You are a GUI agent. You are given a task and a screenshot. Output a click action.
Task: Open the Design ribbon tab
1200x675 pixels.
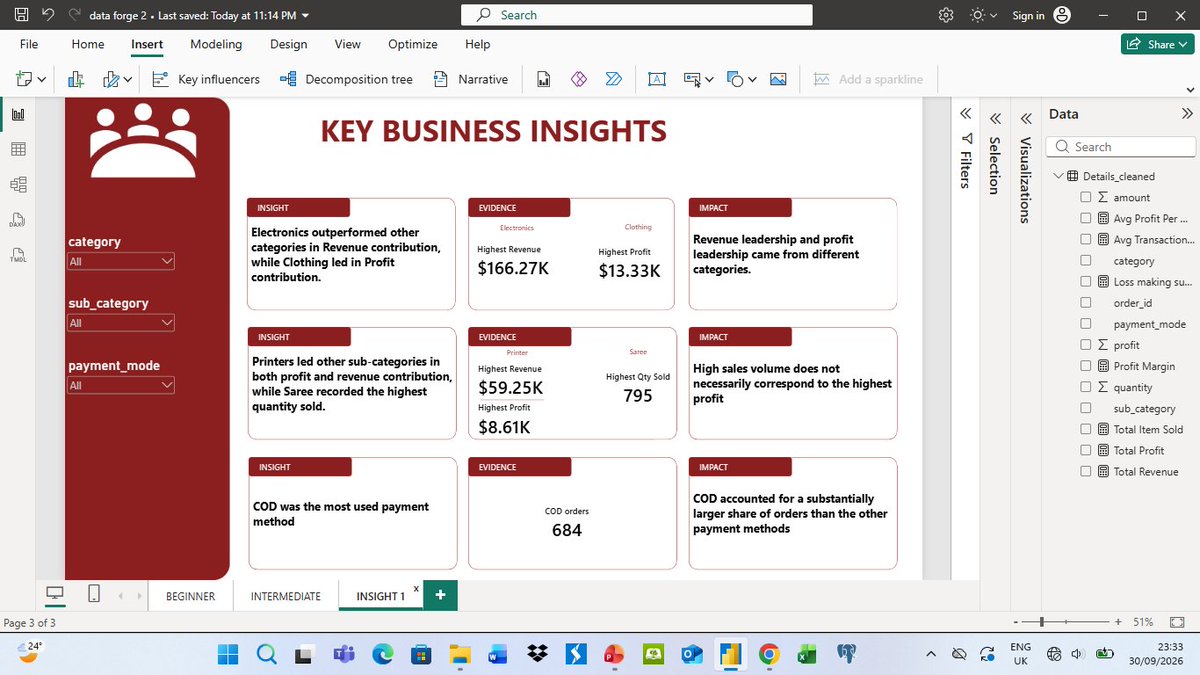pyautogui.click(x=289, y=44)
